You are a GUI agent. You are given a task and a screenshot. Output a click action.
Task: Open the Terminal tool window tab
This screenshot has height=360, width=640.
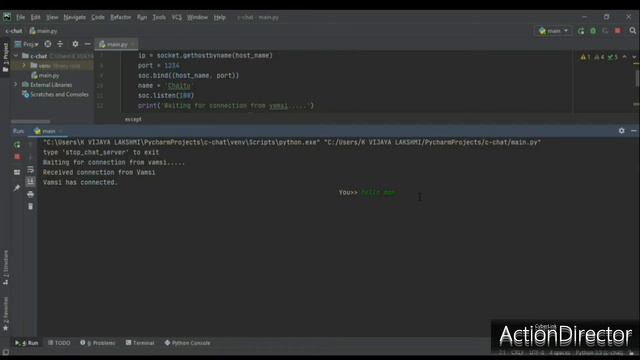[x=140, y=343]
